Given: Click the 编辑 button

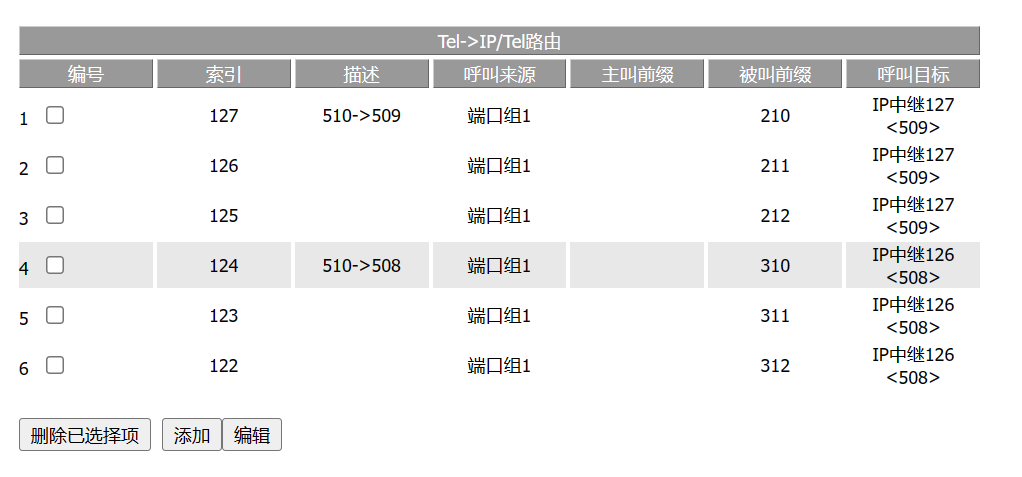Looking at the screenshot, I should click(x=252, y=435).
